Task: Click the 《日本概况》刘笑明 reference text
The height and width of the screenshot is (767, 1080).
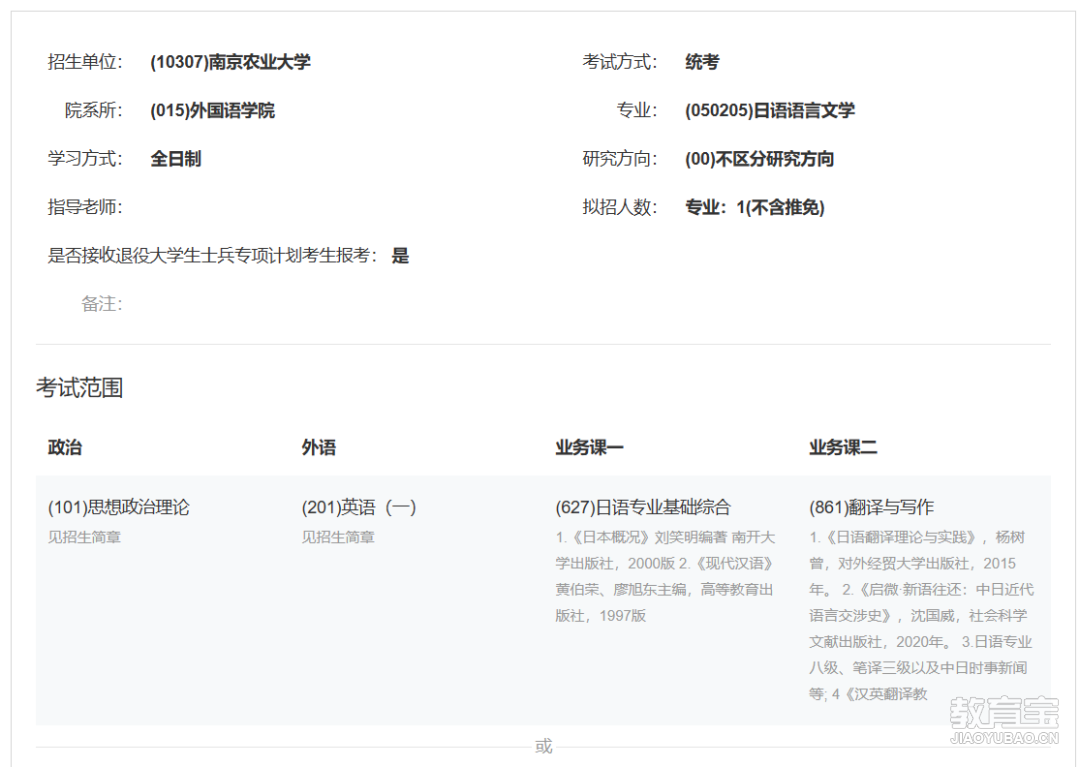Action: tap(665, 576)
